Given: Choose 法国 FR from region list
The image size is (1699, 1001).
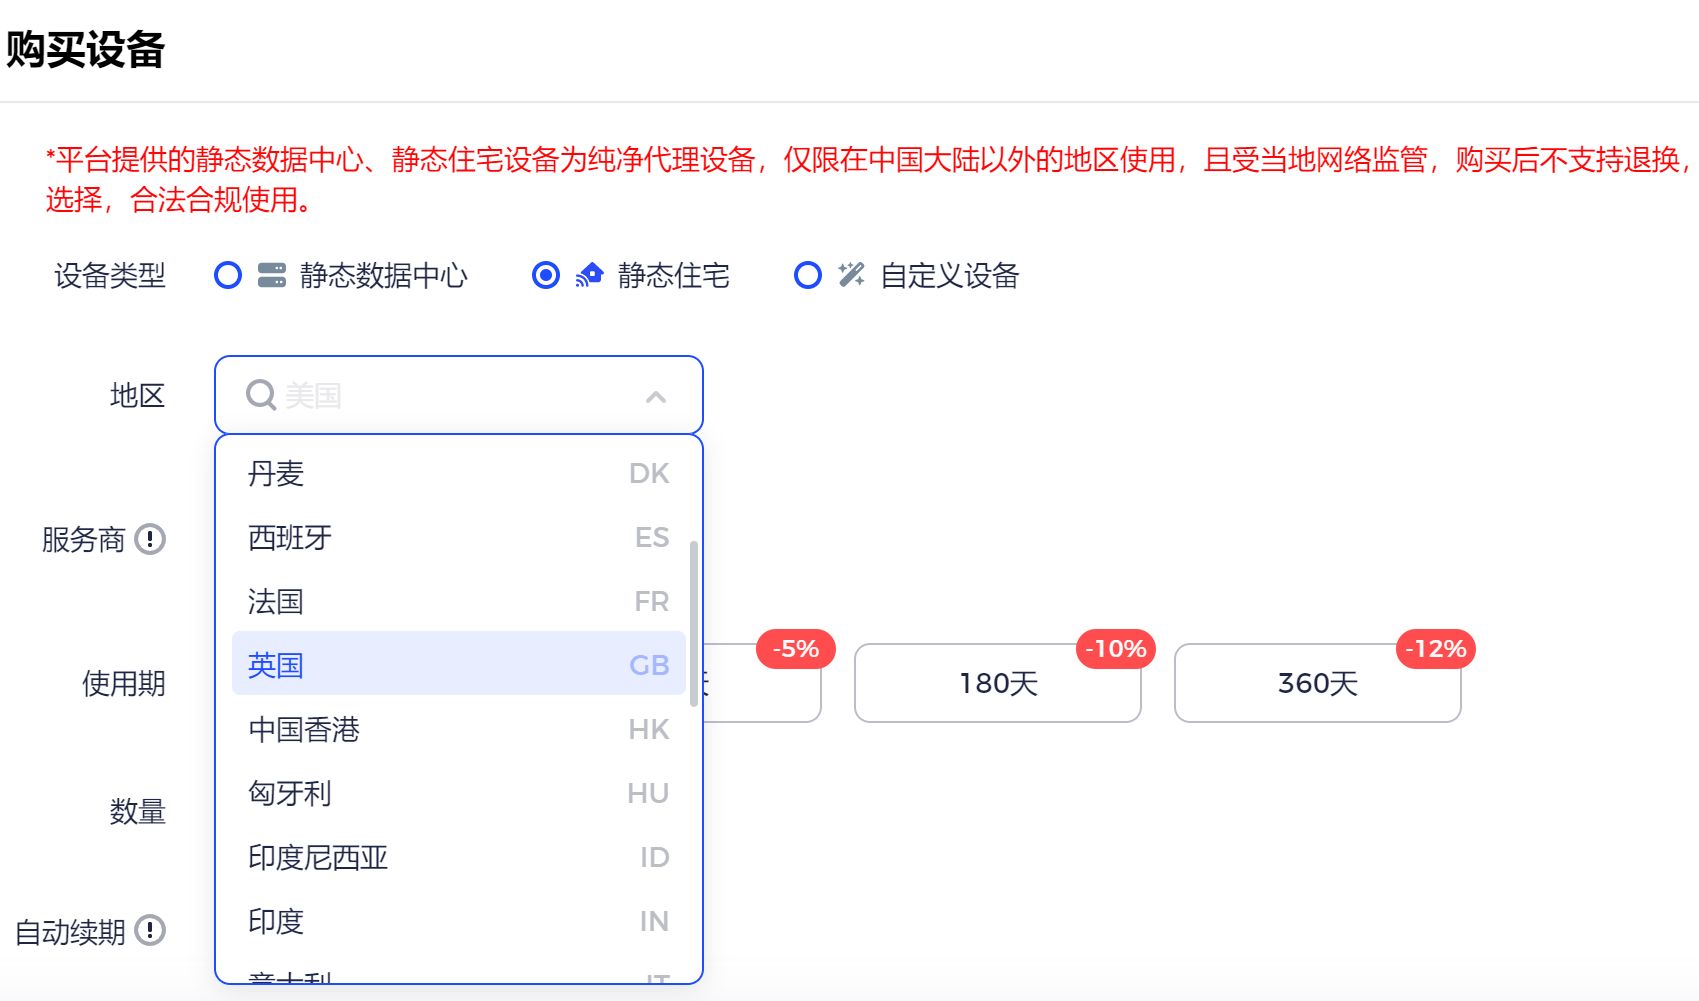Looking at the screenshot, I should coord(459,601).
